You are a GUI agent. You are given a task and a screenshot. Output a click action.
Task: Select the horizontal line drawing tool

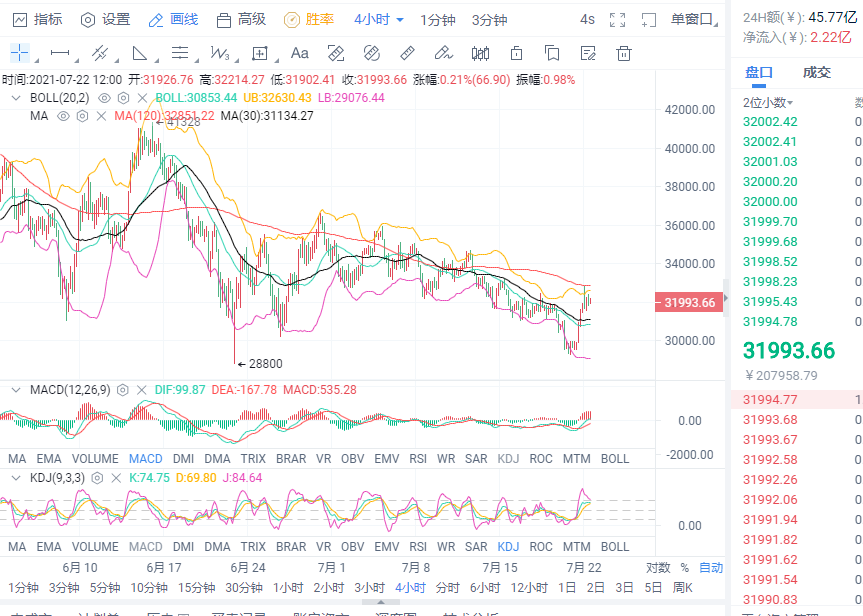[59, 53]
